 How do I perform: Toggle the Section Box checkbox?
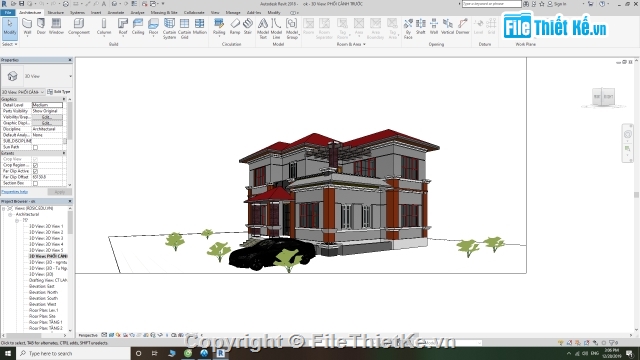(36, 183)
